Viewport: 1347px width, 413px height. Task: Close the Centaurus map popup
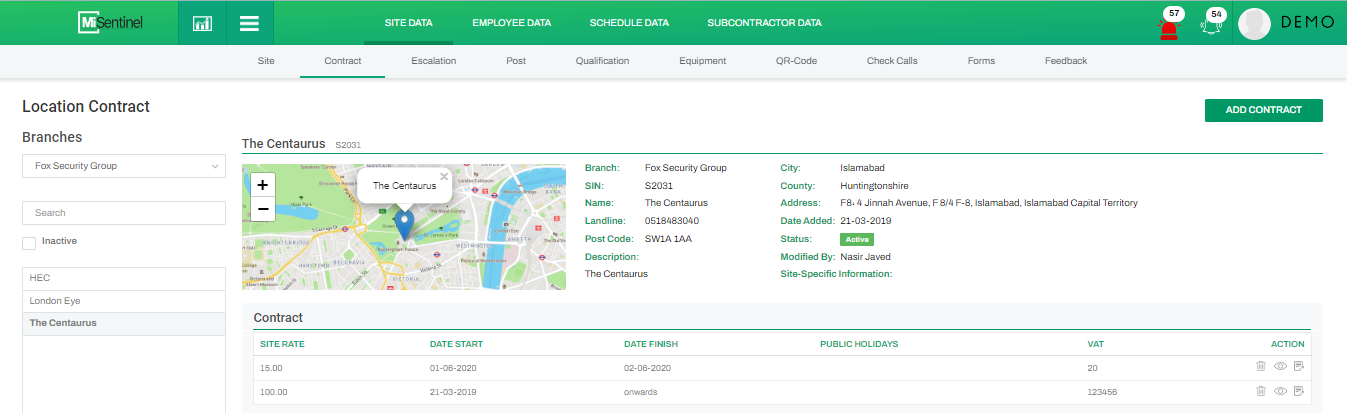[x=444, y=177]
